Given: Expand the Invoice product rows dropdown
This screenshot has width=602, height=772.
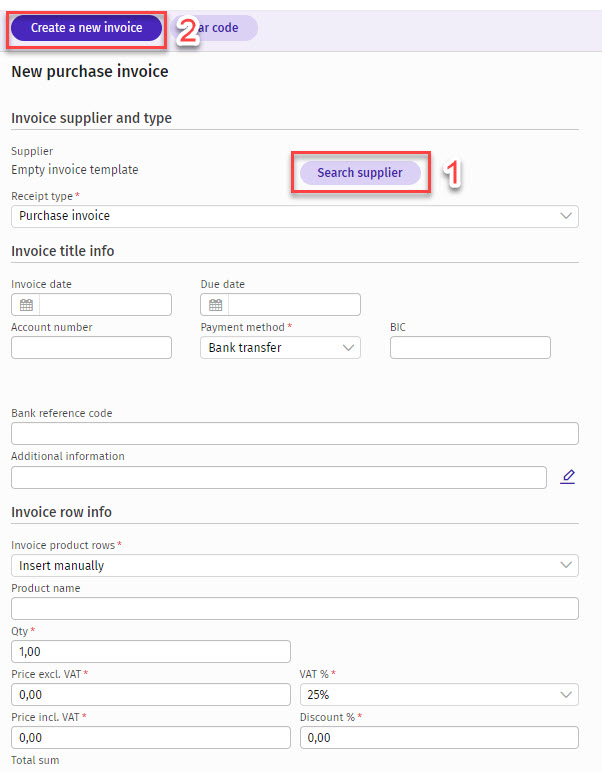Looking at the screenshot, I should tap(294, 566).
